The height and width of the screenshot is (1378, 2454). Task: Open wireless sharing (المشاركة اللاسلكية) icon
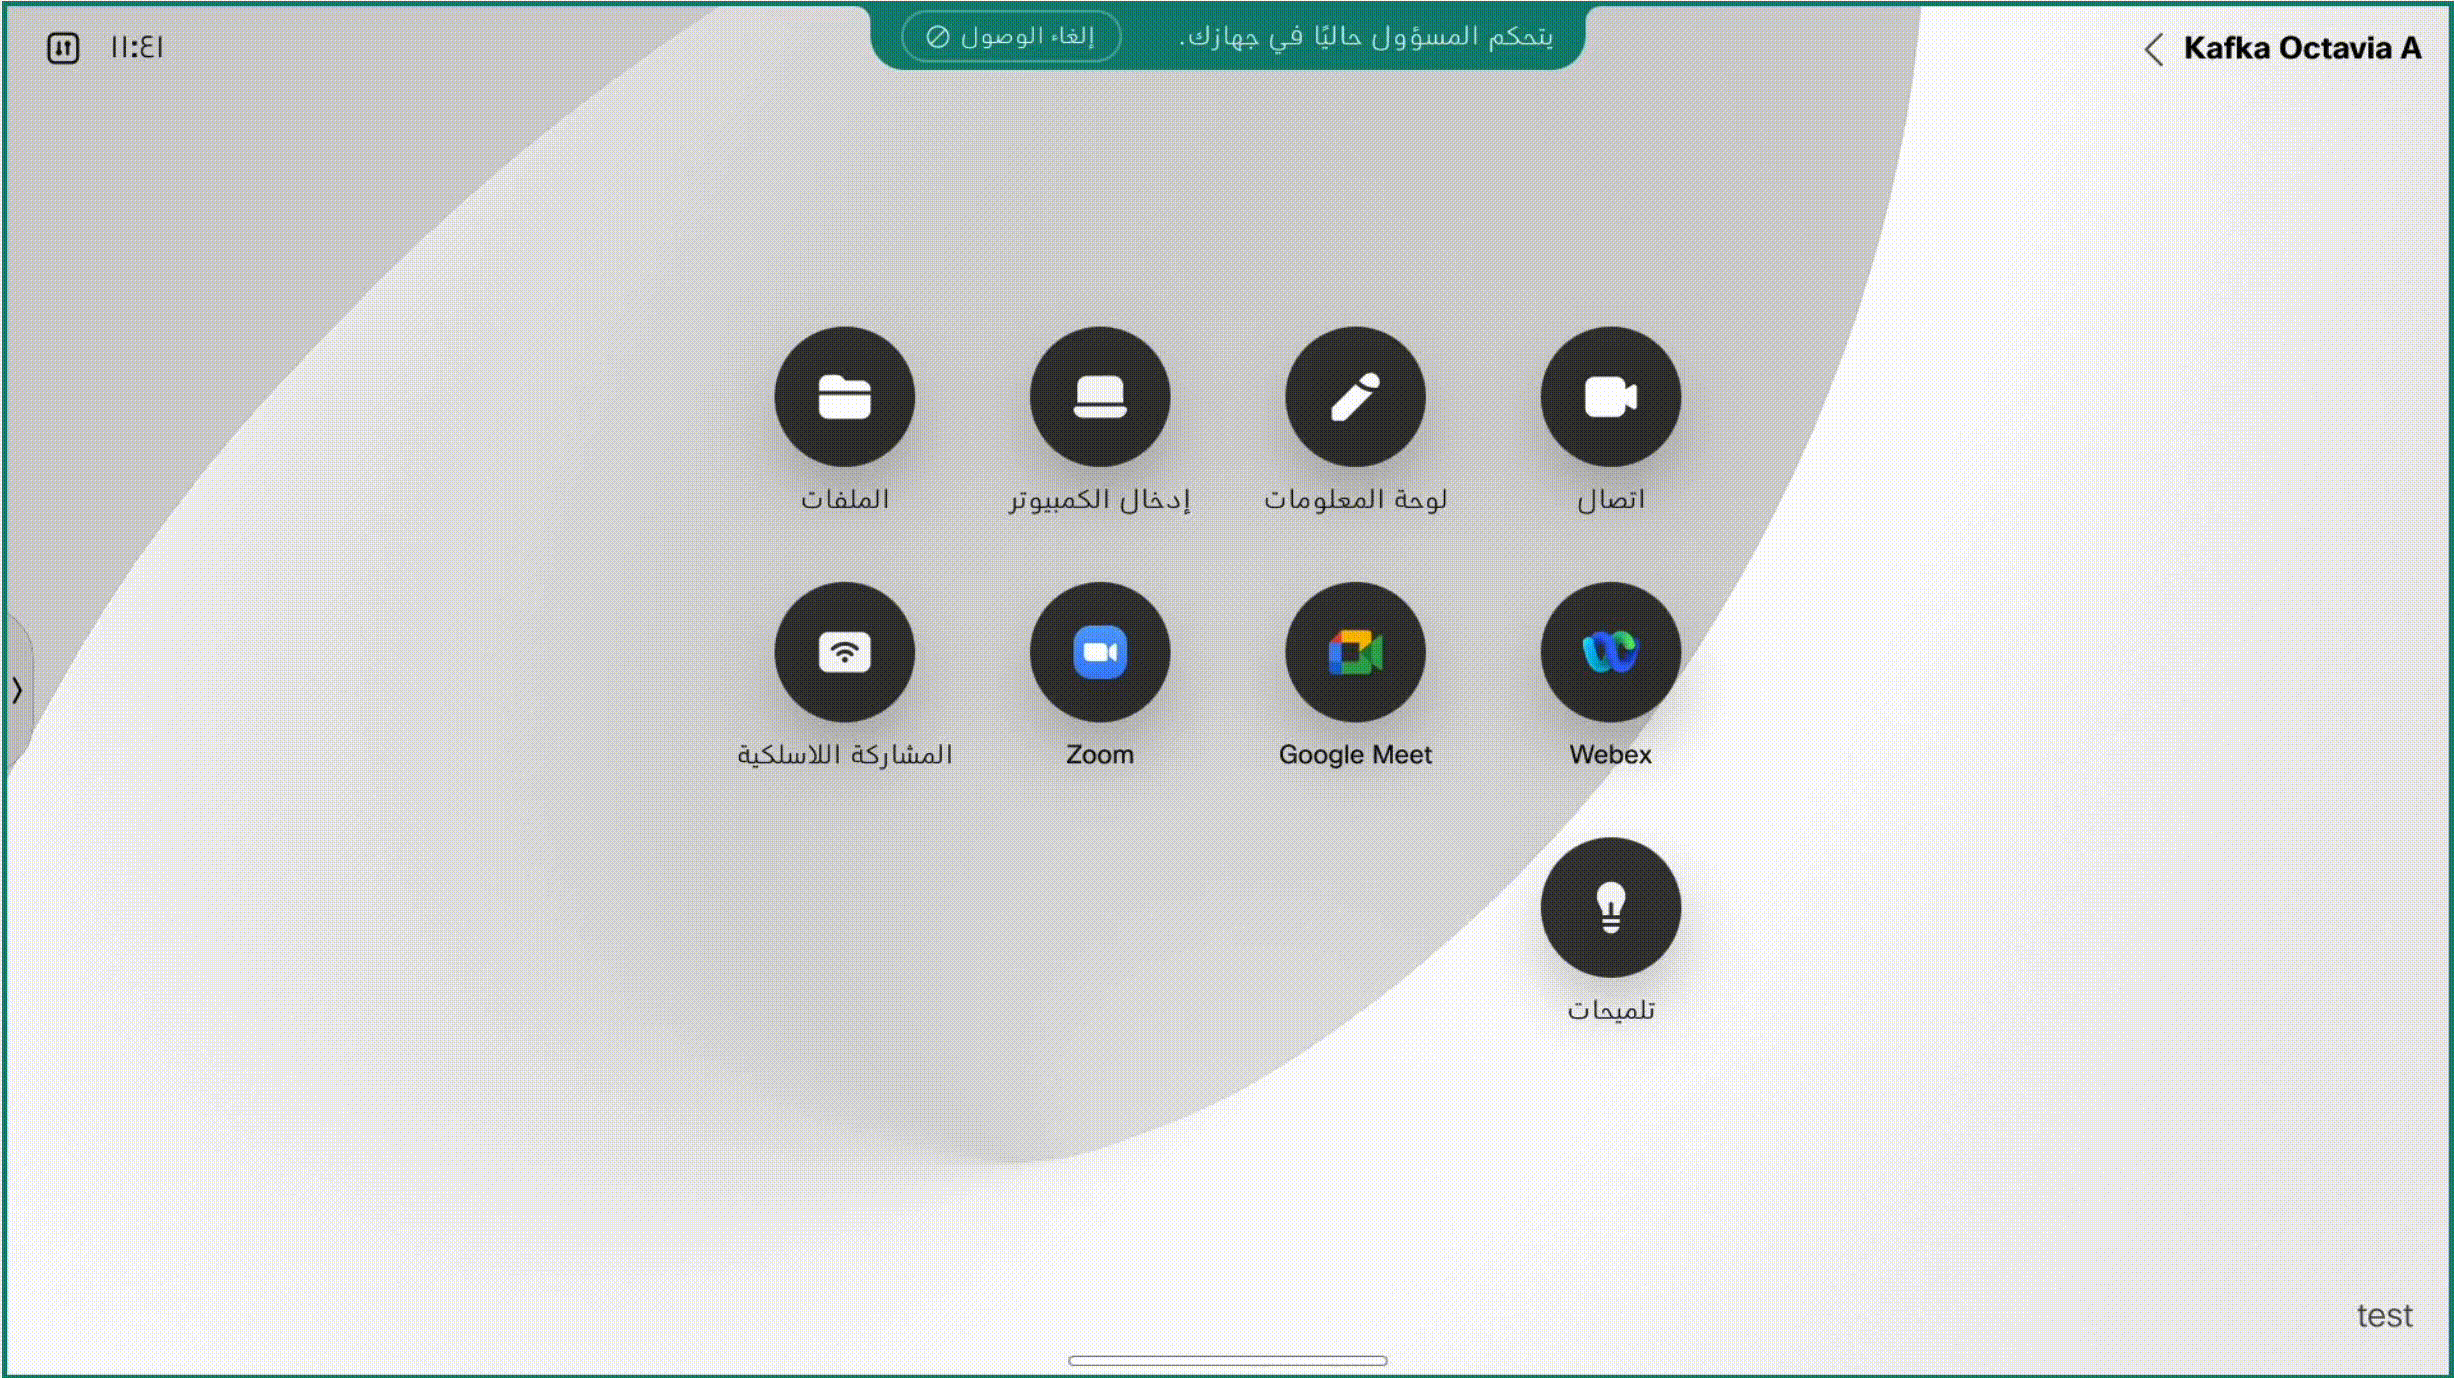tap(844, 652)
